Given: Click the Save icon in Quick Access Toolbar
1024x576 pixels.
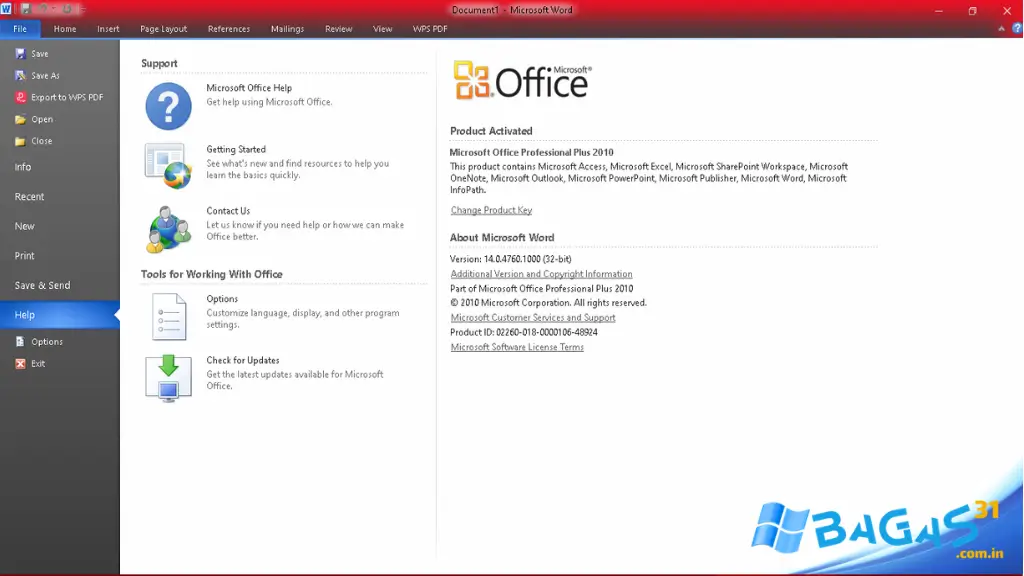Looking at the screenshot, I should click(x=27, y=9).
